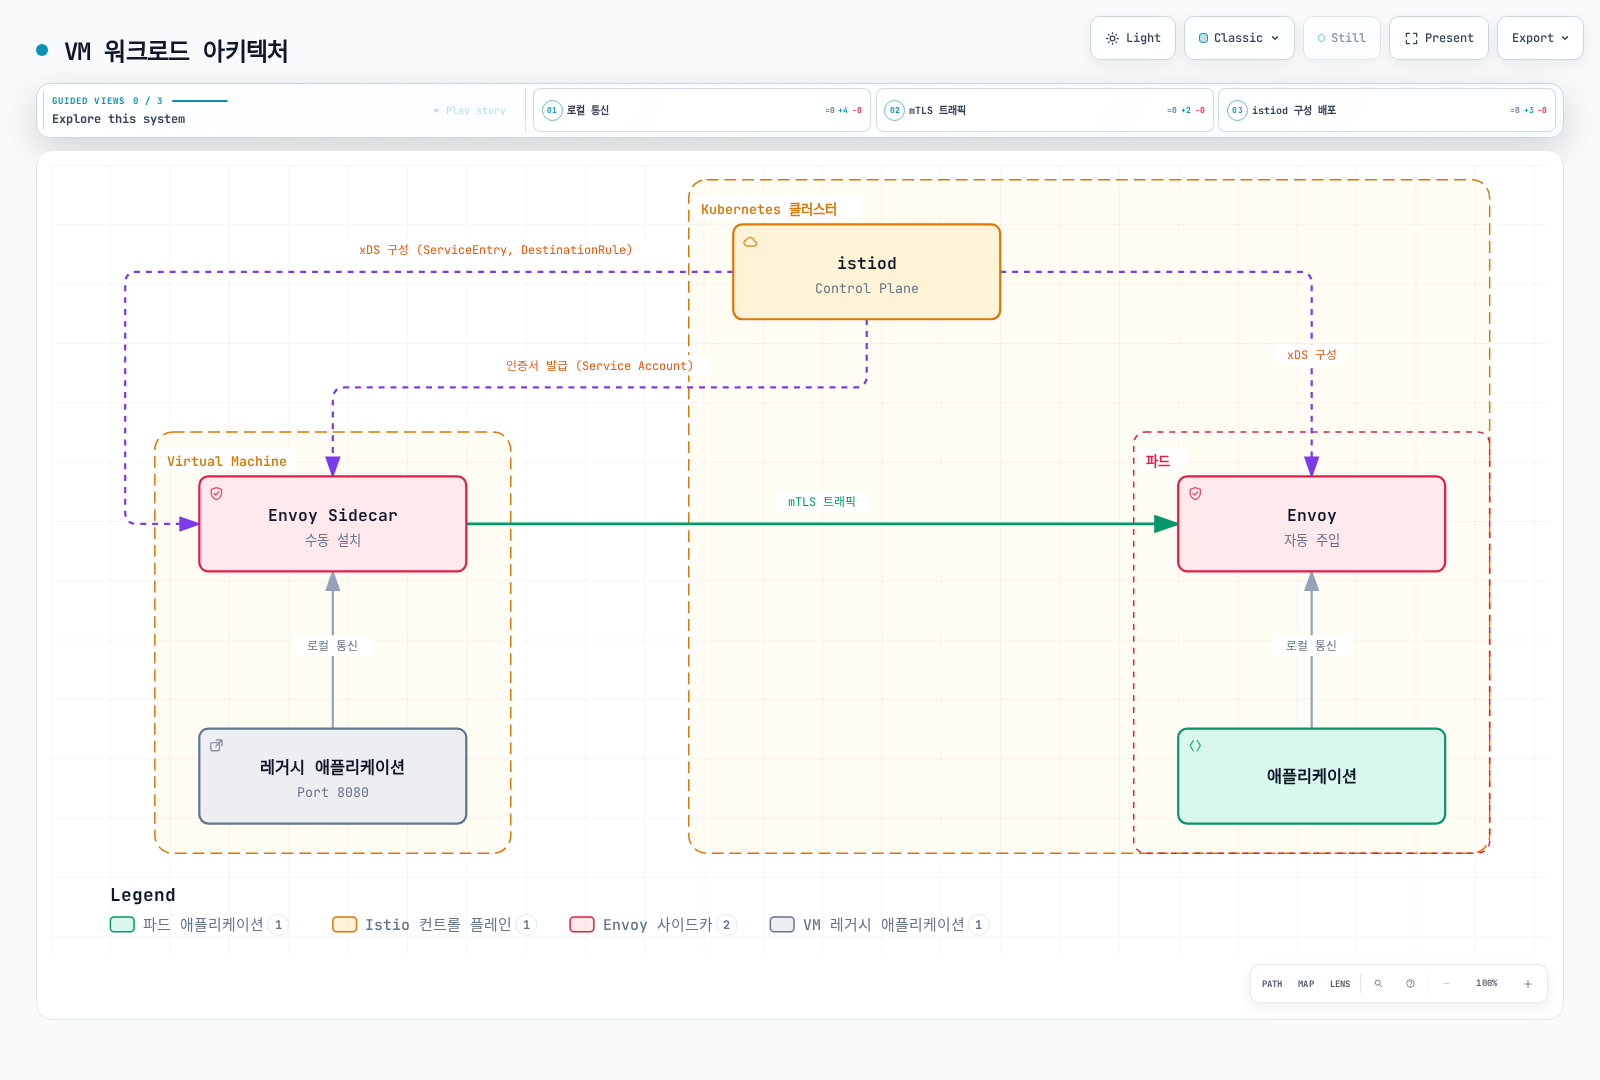Toggle Istio 컨트롤 플레인 legend swatch
The height and width of the screenshot is (1080, 1600).
point(345,925)
